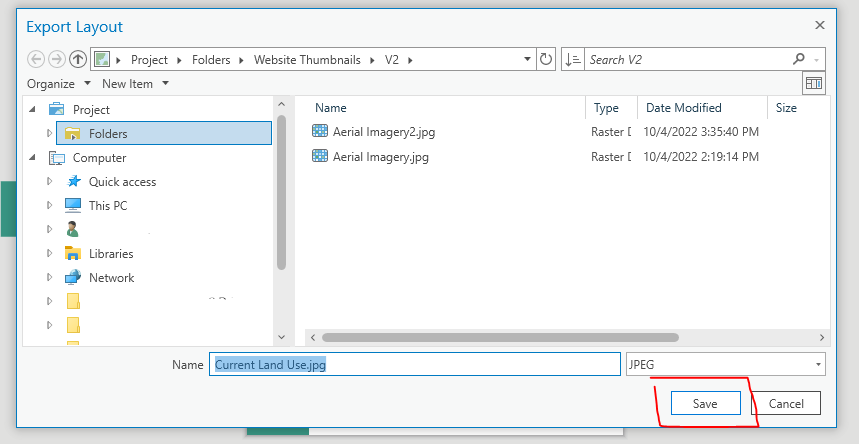
Task: Collapse the Computer tree node
Action: point(33,158)
